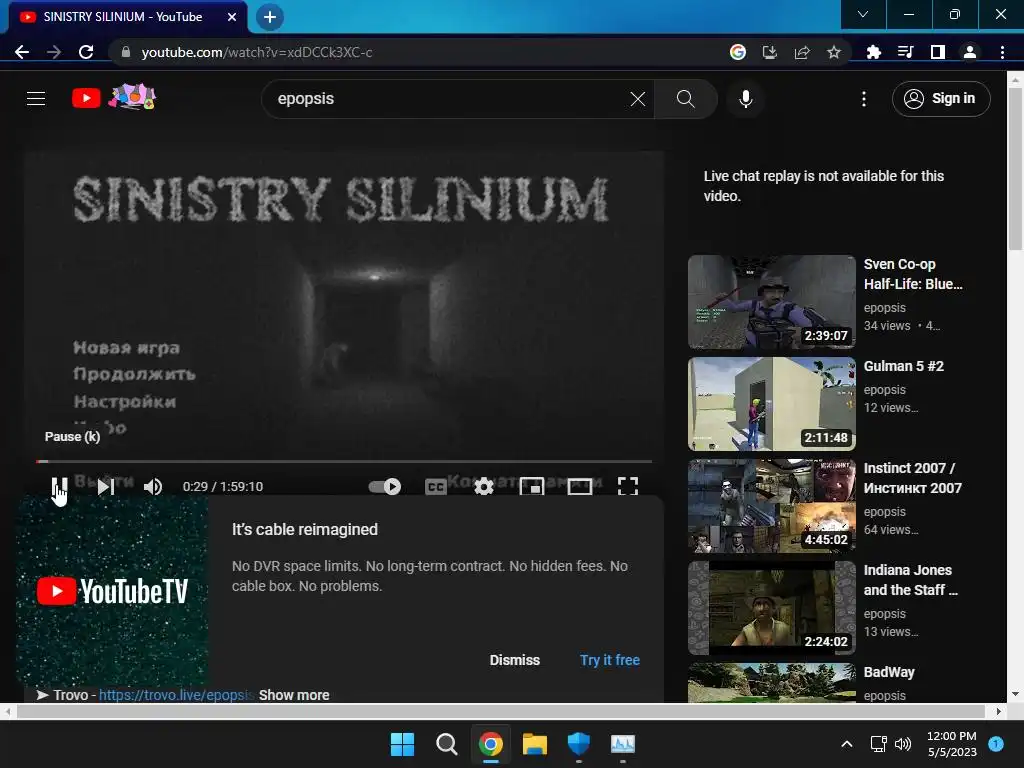Click the YouTube TV promo image

point(112,591)
